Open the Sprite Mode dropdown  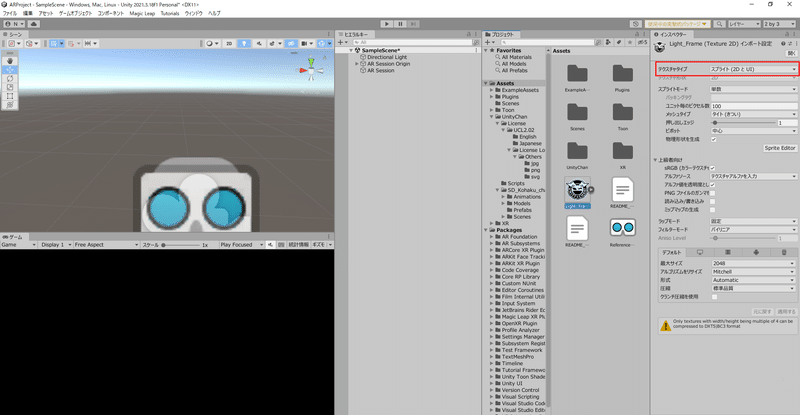tap(753, 89)
